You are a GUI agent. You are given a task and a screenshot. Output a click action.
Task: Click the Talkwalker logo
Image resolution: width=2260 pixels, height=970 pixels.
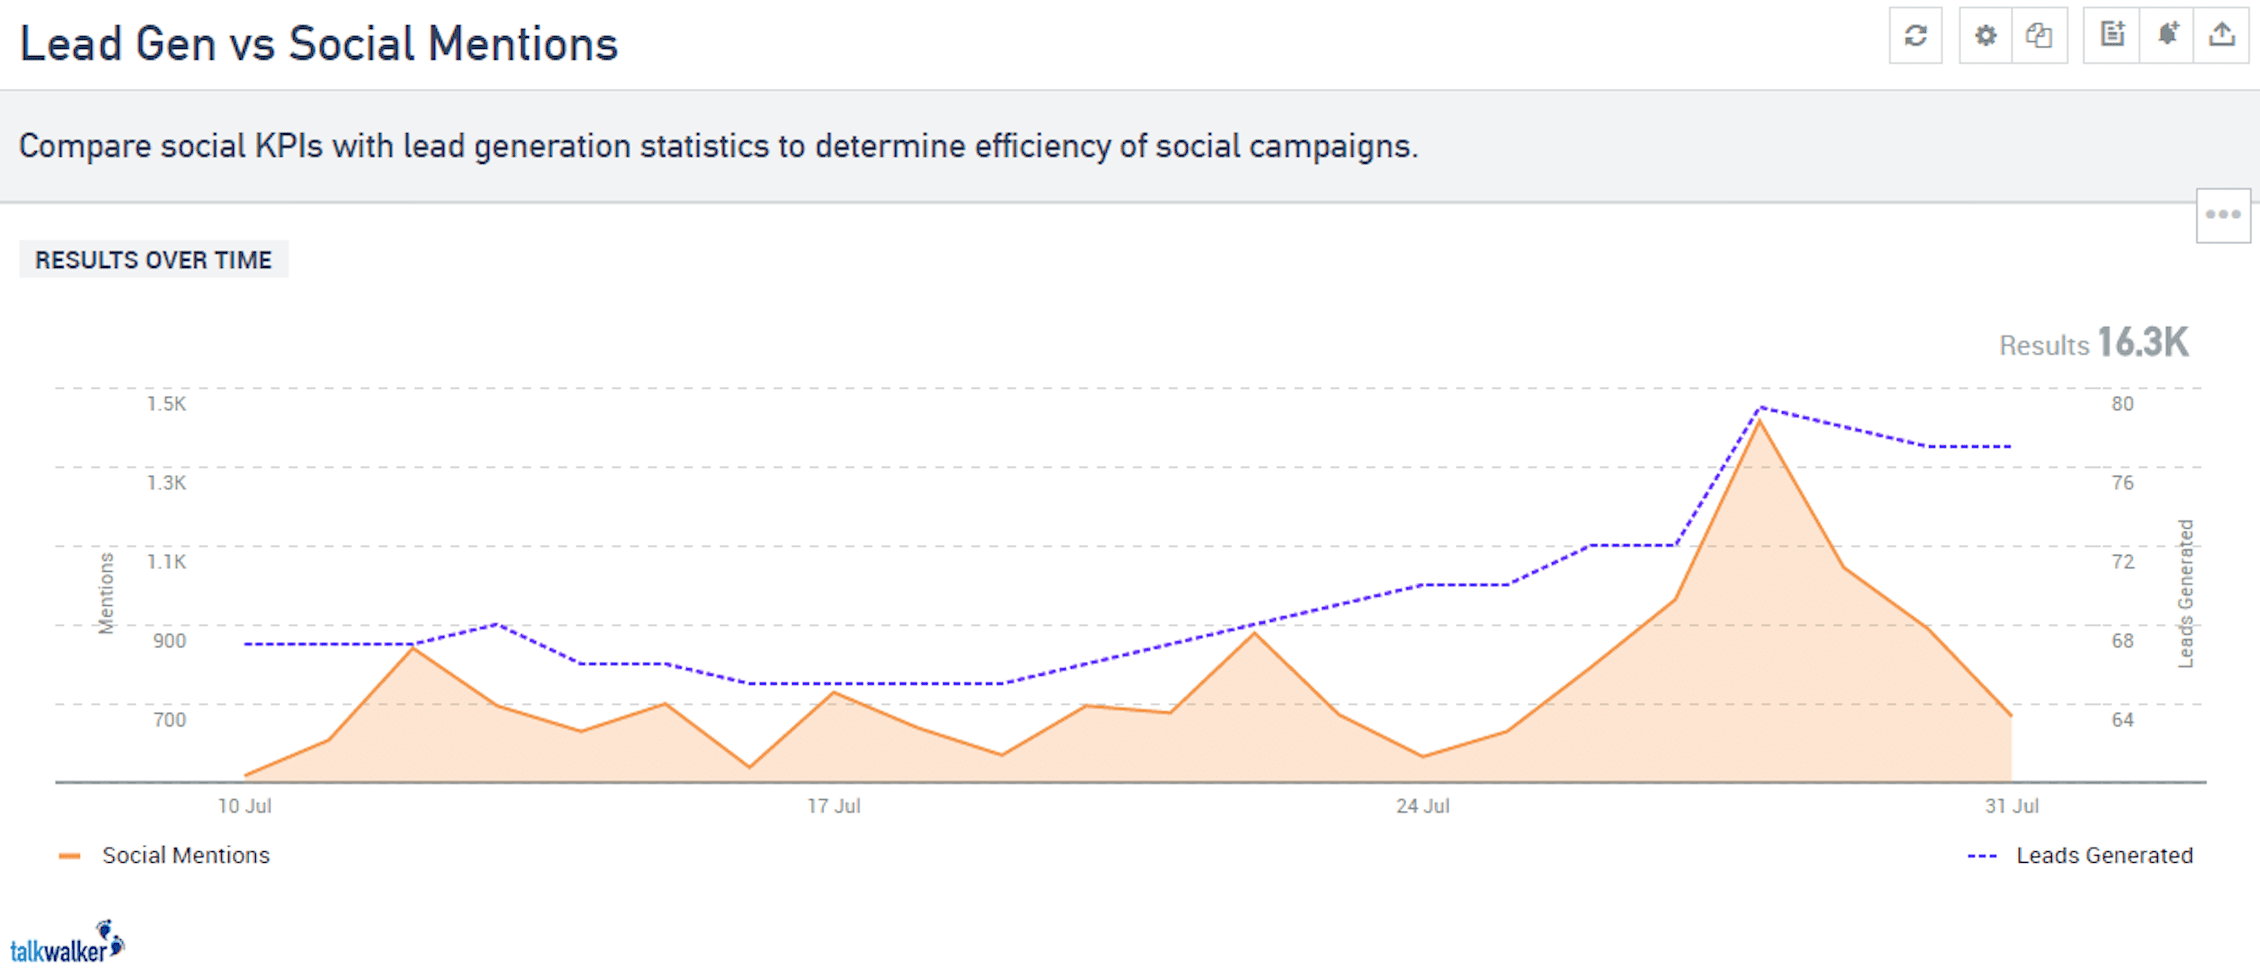[x=66, y=943]
